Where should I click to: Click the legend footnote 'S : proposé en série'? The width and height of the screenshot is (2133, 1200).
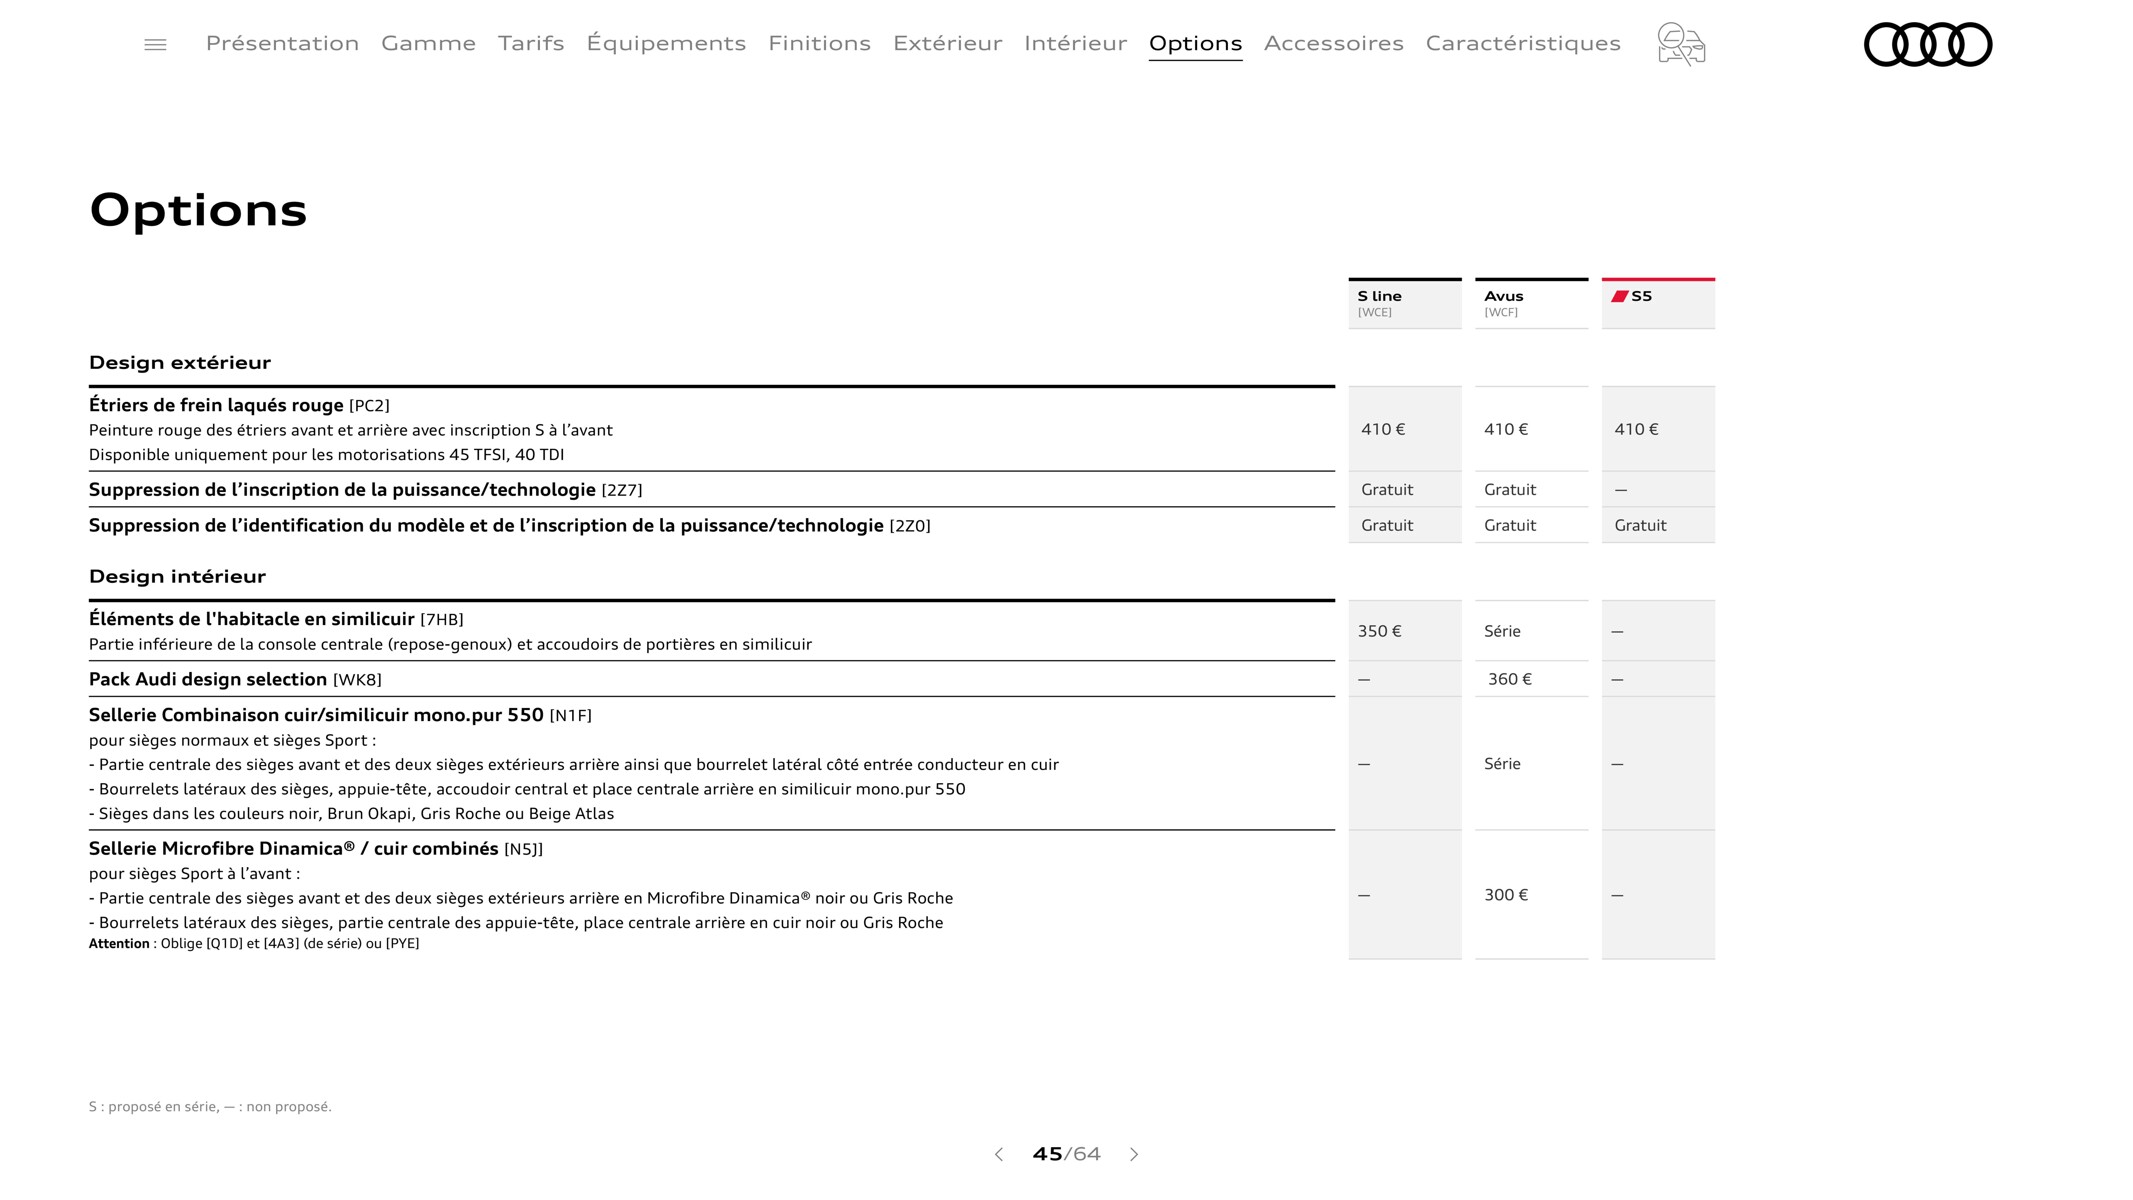pos(210,1106)
